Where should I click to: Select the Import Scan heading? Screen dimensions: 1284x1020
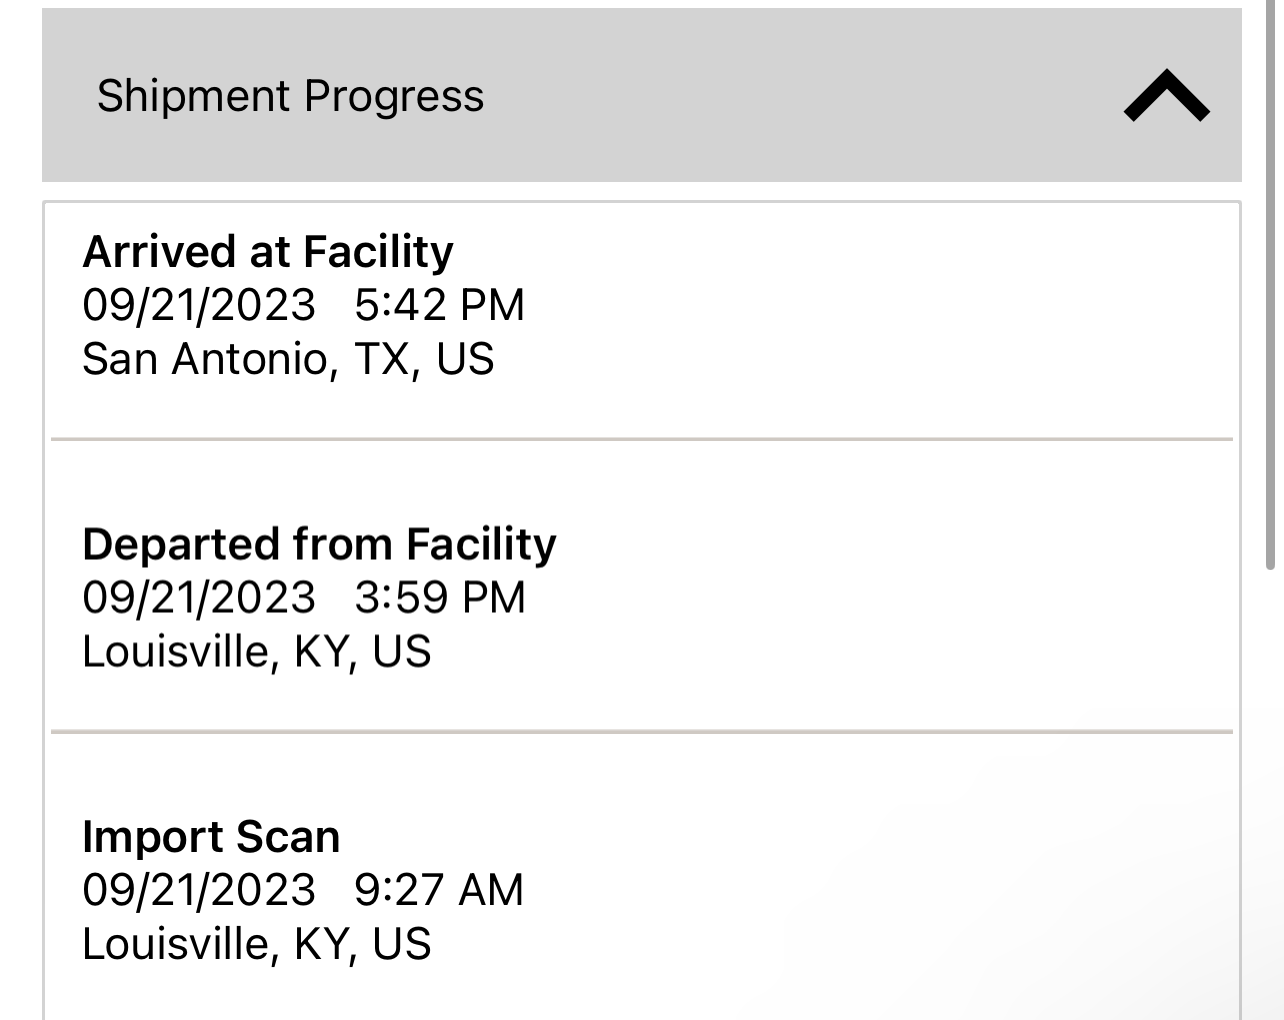click(211, 837)
